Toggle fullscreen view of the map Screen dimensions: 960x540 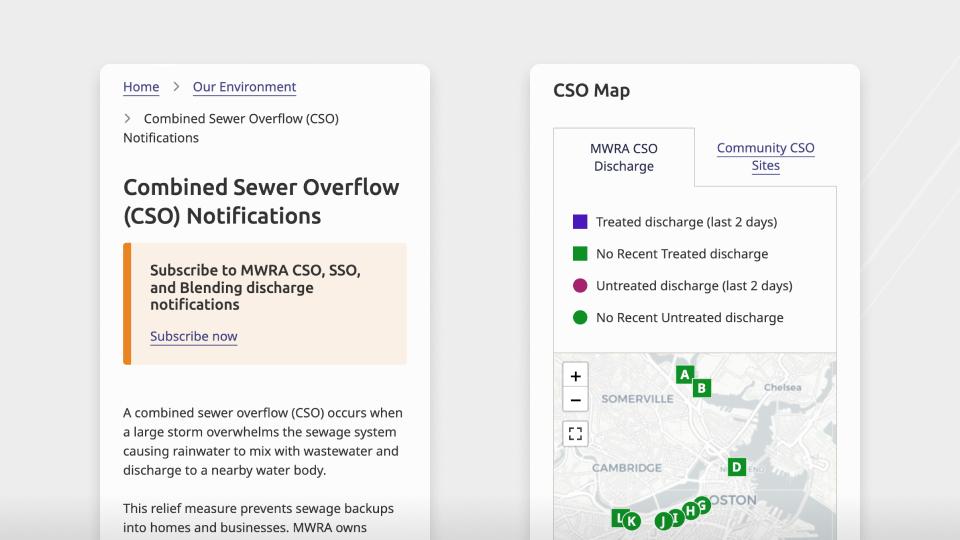coord(575,433)
